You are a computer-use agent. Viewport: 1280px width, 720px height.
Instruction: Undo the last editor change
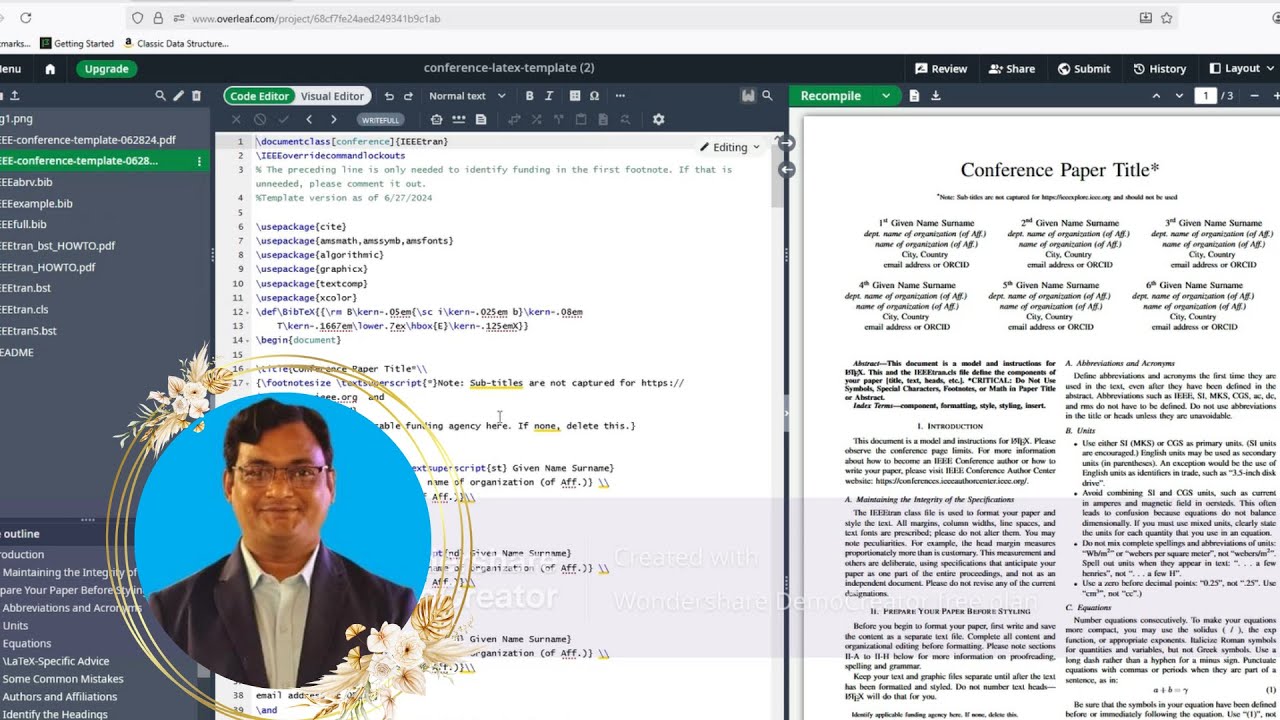(x=389, y=96)
